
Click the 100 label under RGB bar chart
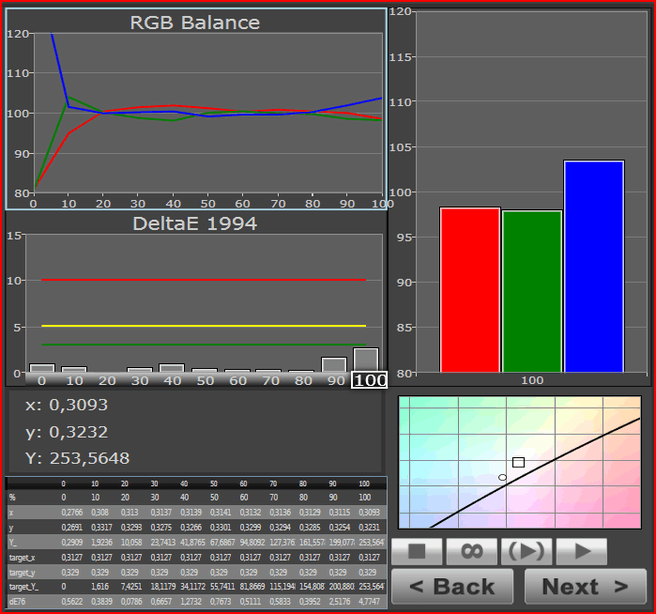[532, 380]
